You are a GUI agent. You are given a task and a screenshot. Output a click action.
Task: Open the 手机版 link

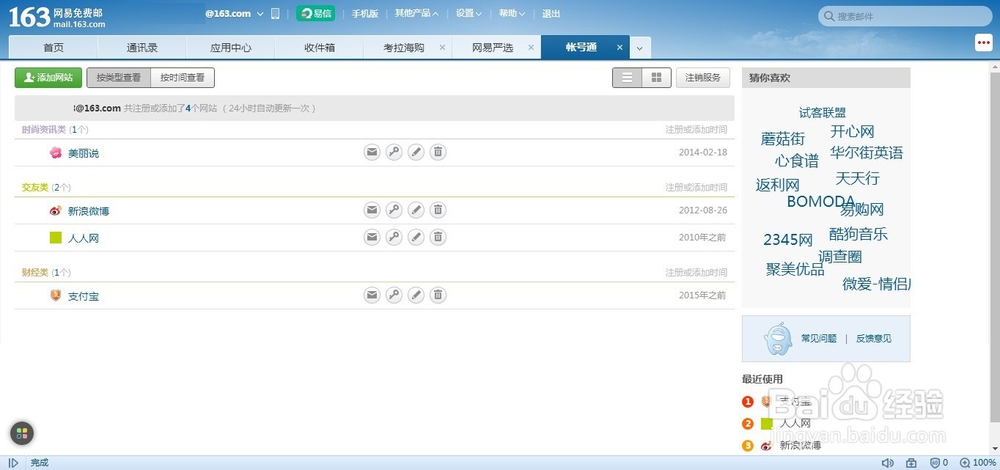365,13
